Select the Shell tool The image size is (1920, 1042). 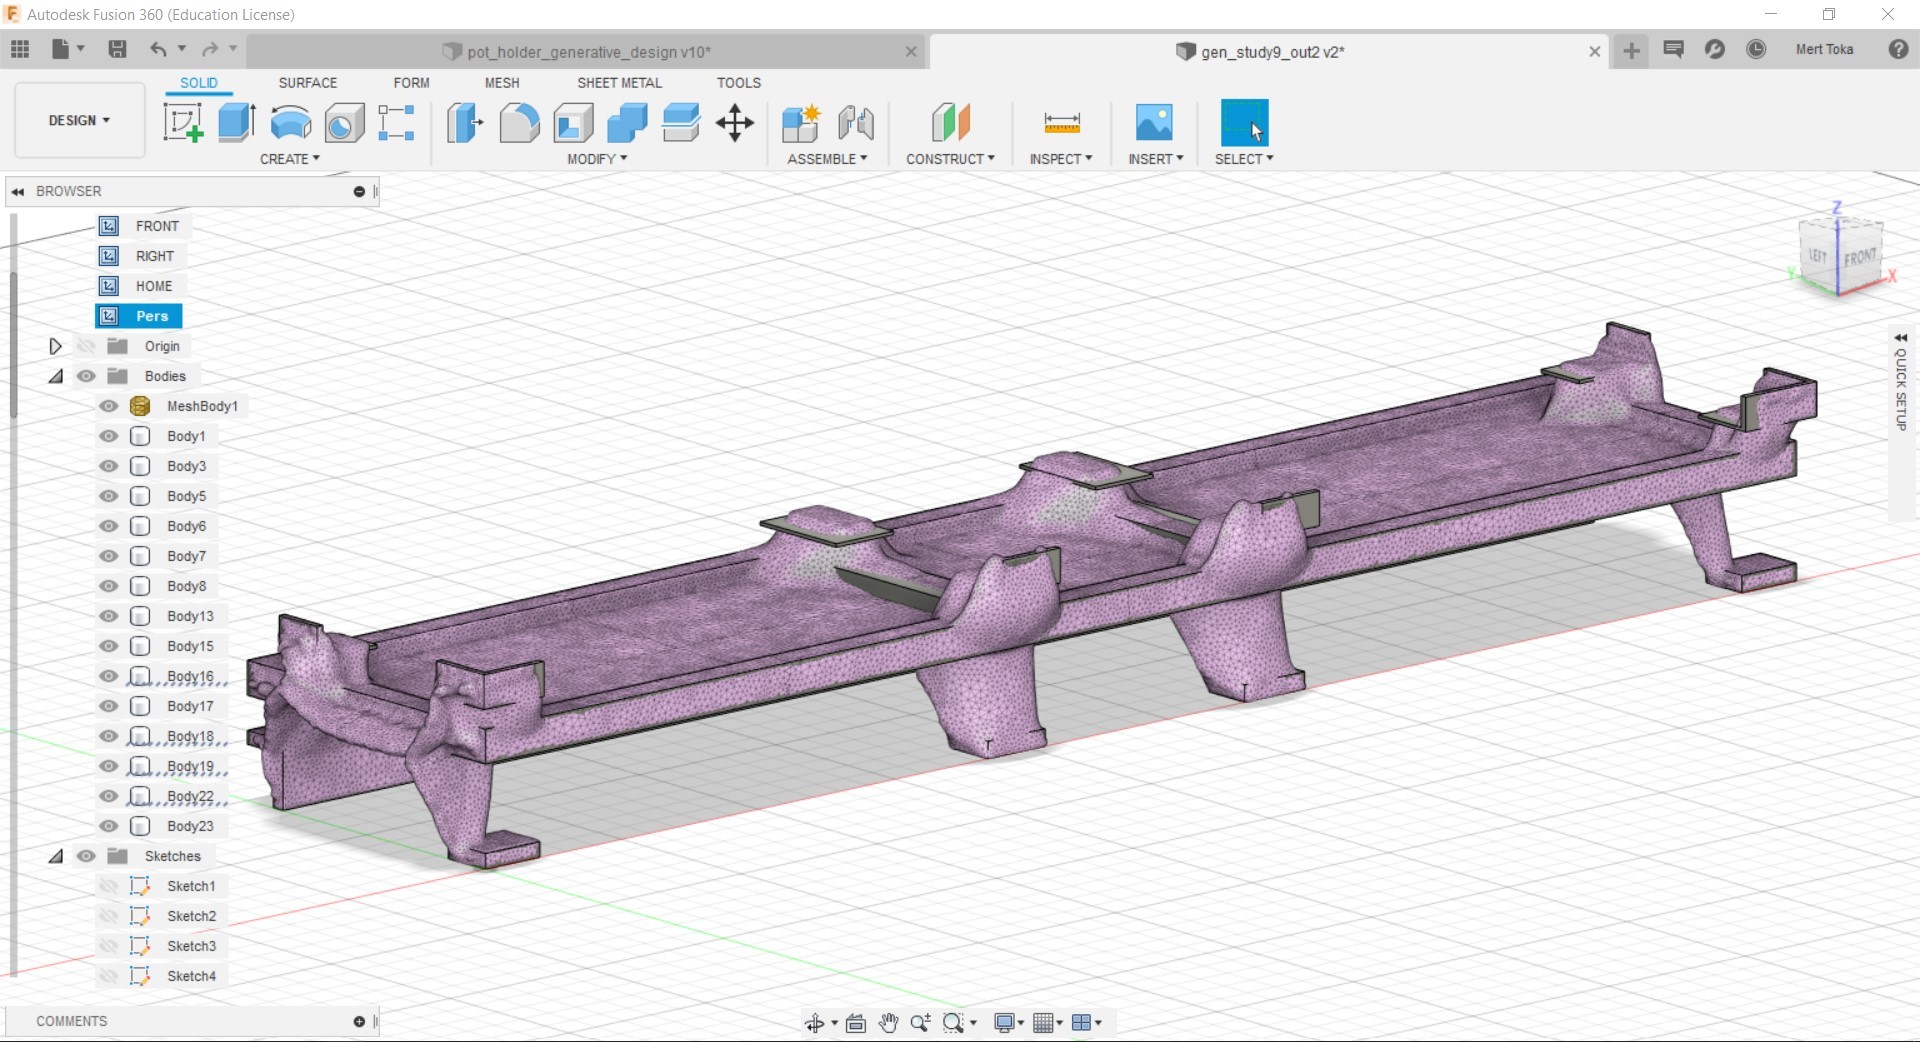tap(573, 123)
